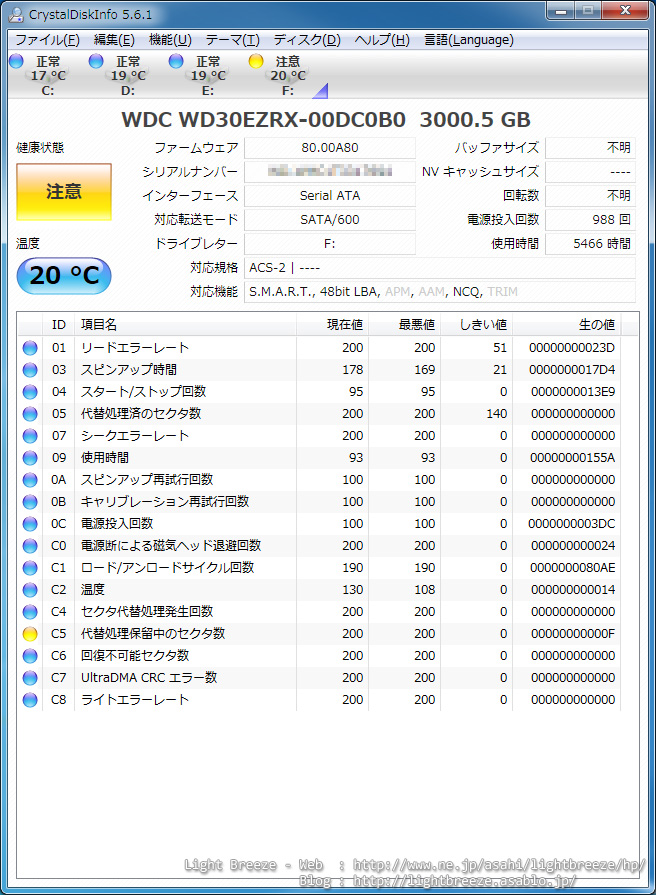Select raw value 00000000023D
The image size is (656, 895).
pyautogui.click(x=572, y=348)
